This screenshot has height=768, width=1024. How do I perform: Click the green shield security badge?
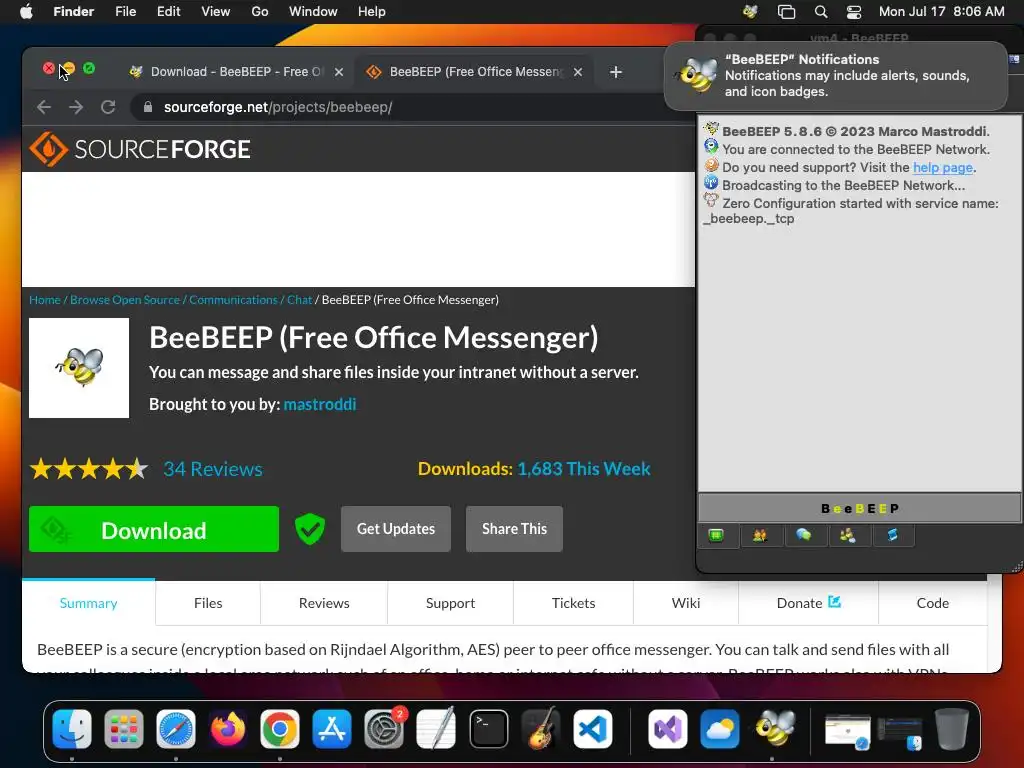pos(310,529)
